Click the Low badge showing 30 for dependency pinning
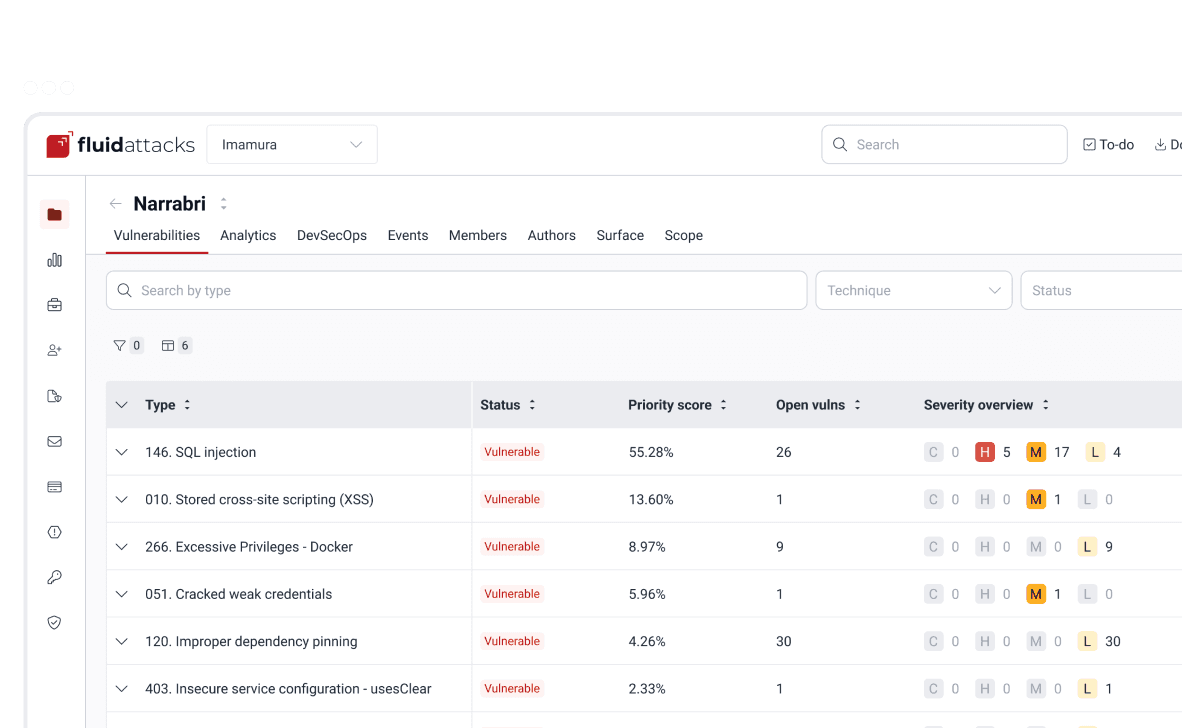The image size is (1182, 728). [x=1086, y=641]
